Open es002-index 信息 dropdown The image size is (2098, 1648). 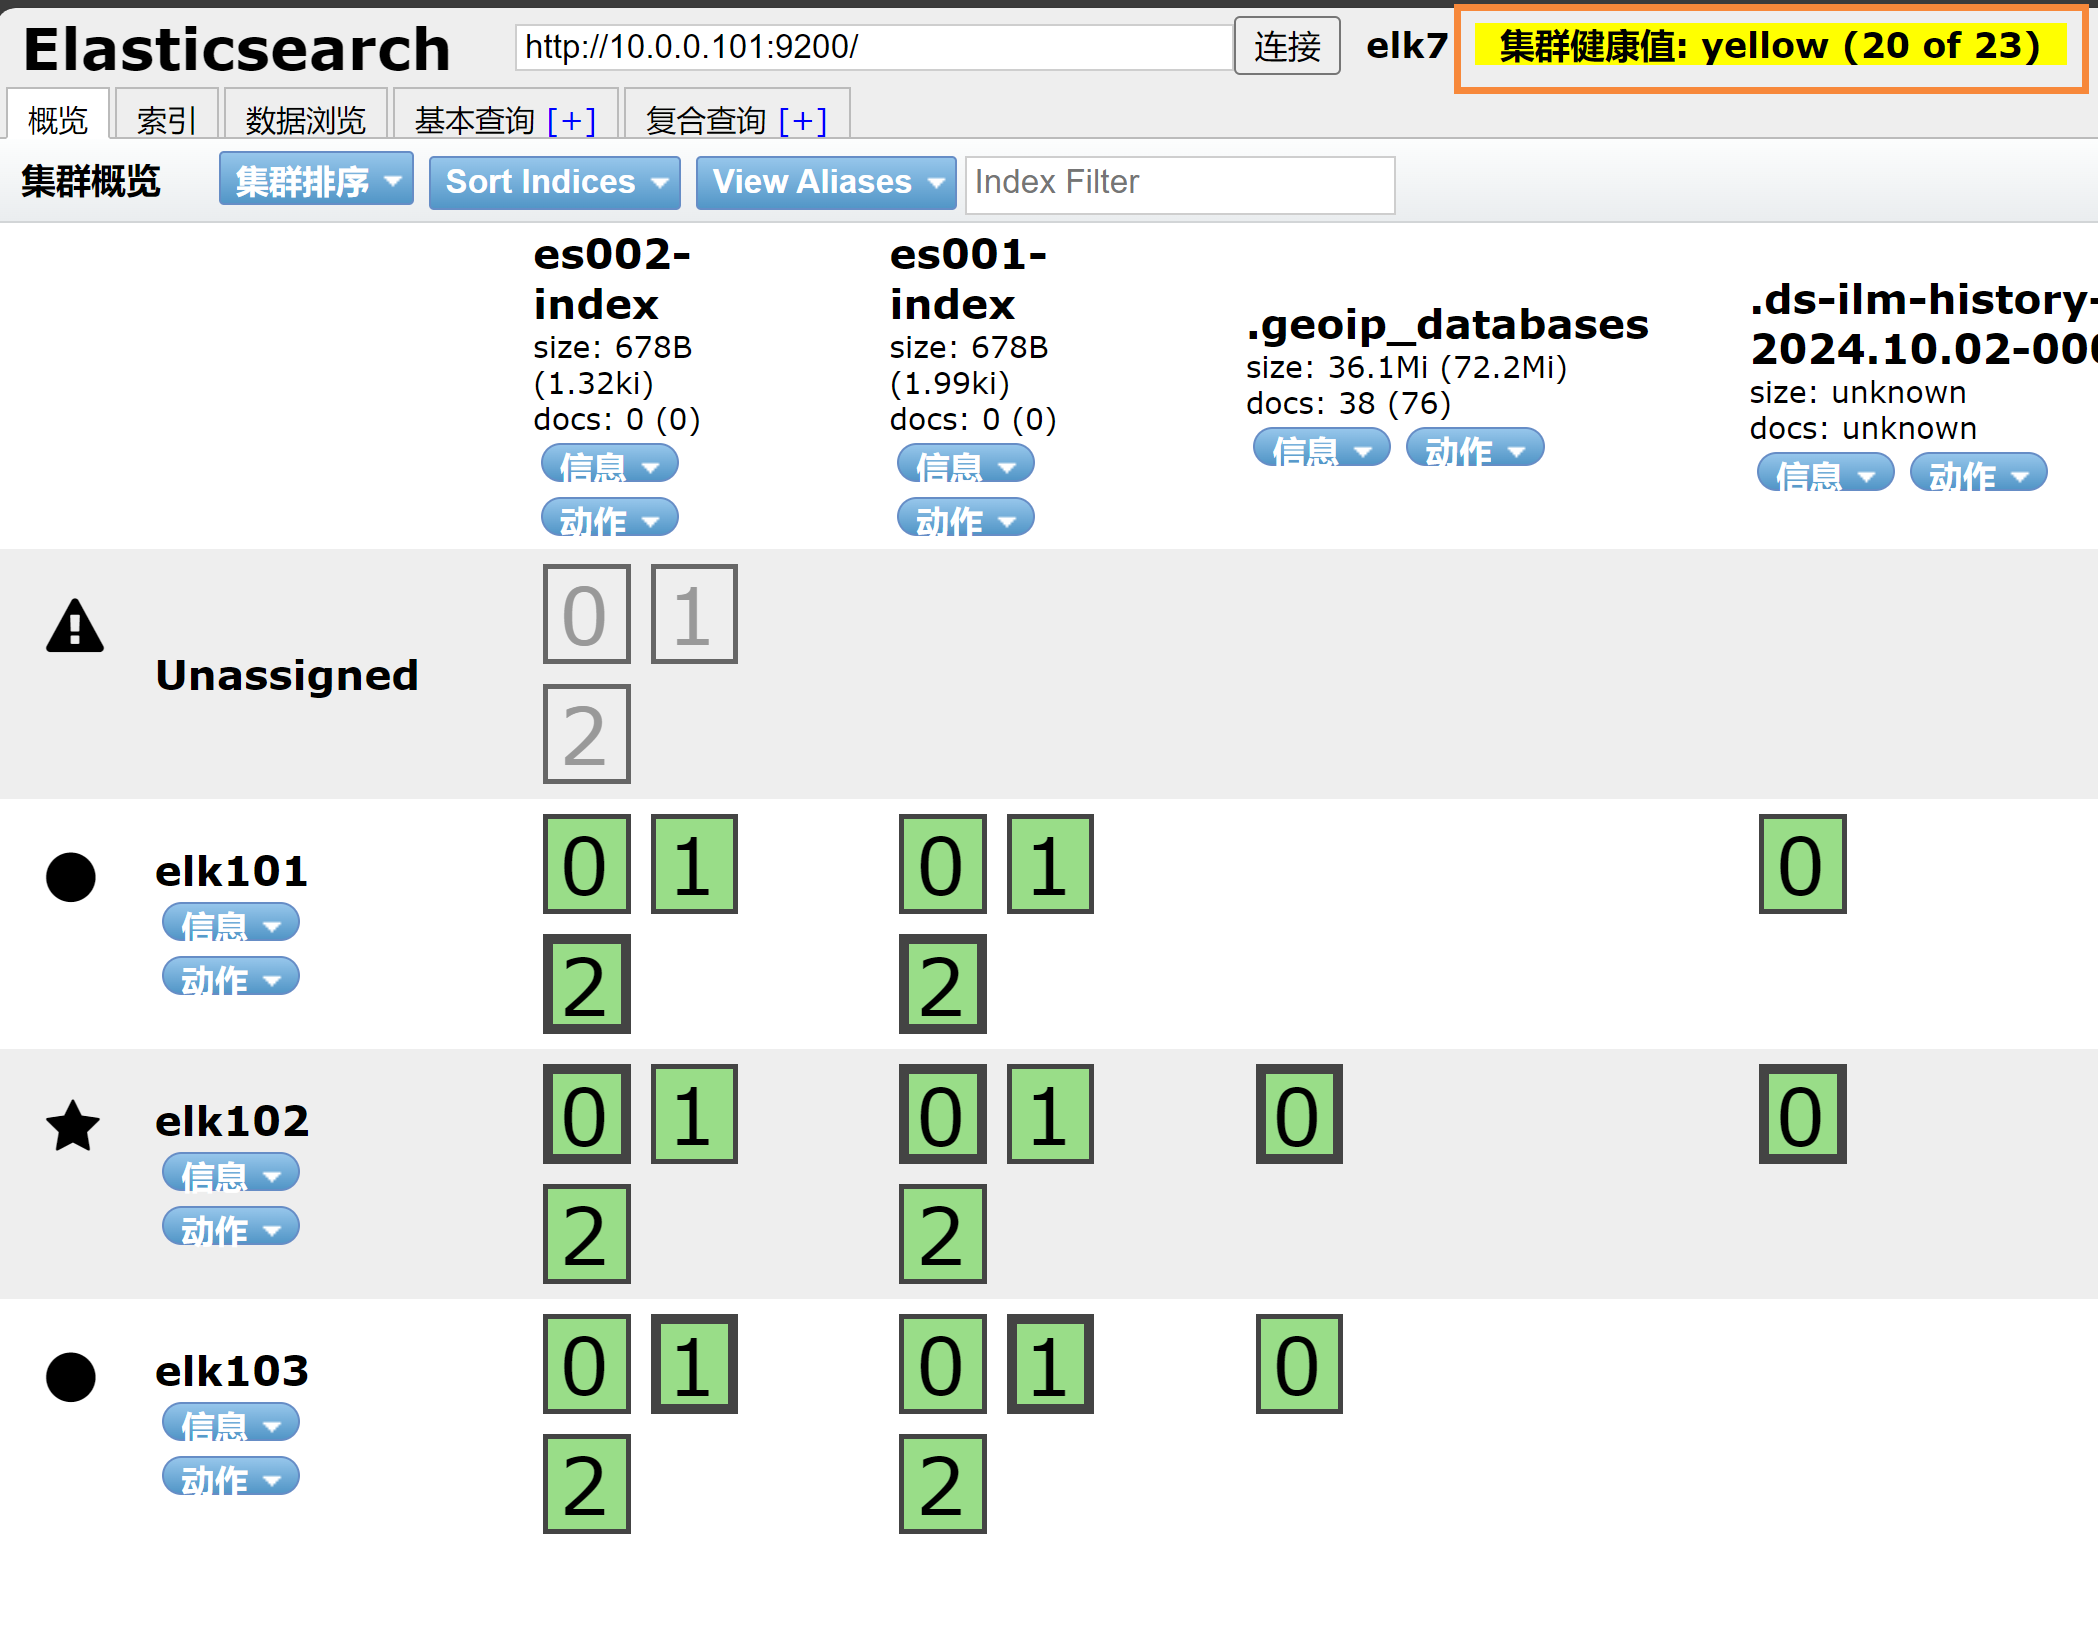tap(610, 464)
